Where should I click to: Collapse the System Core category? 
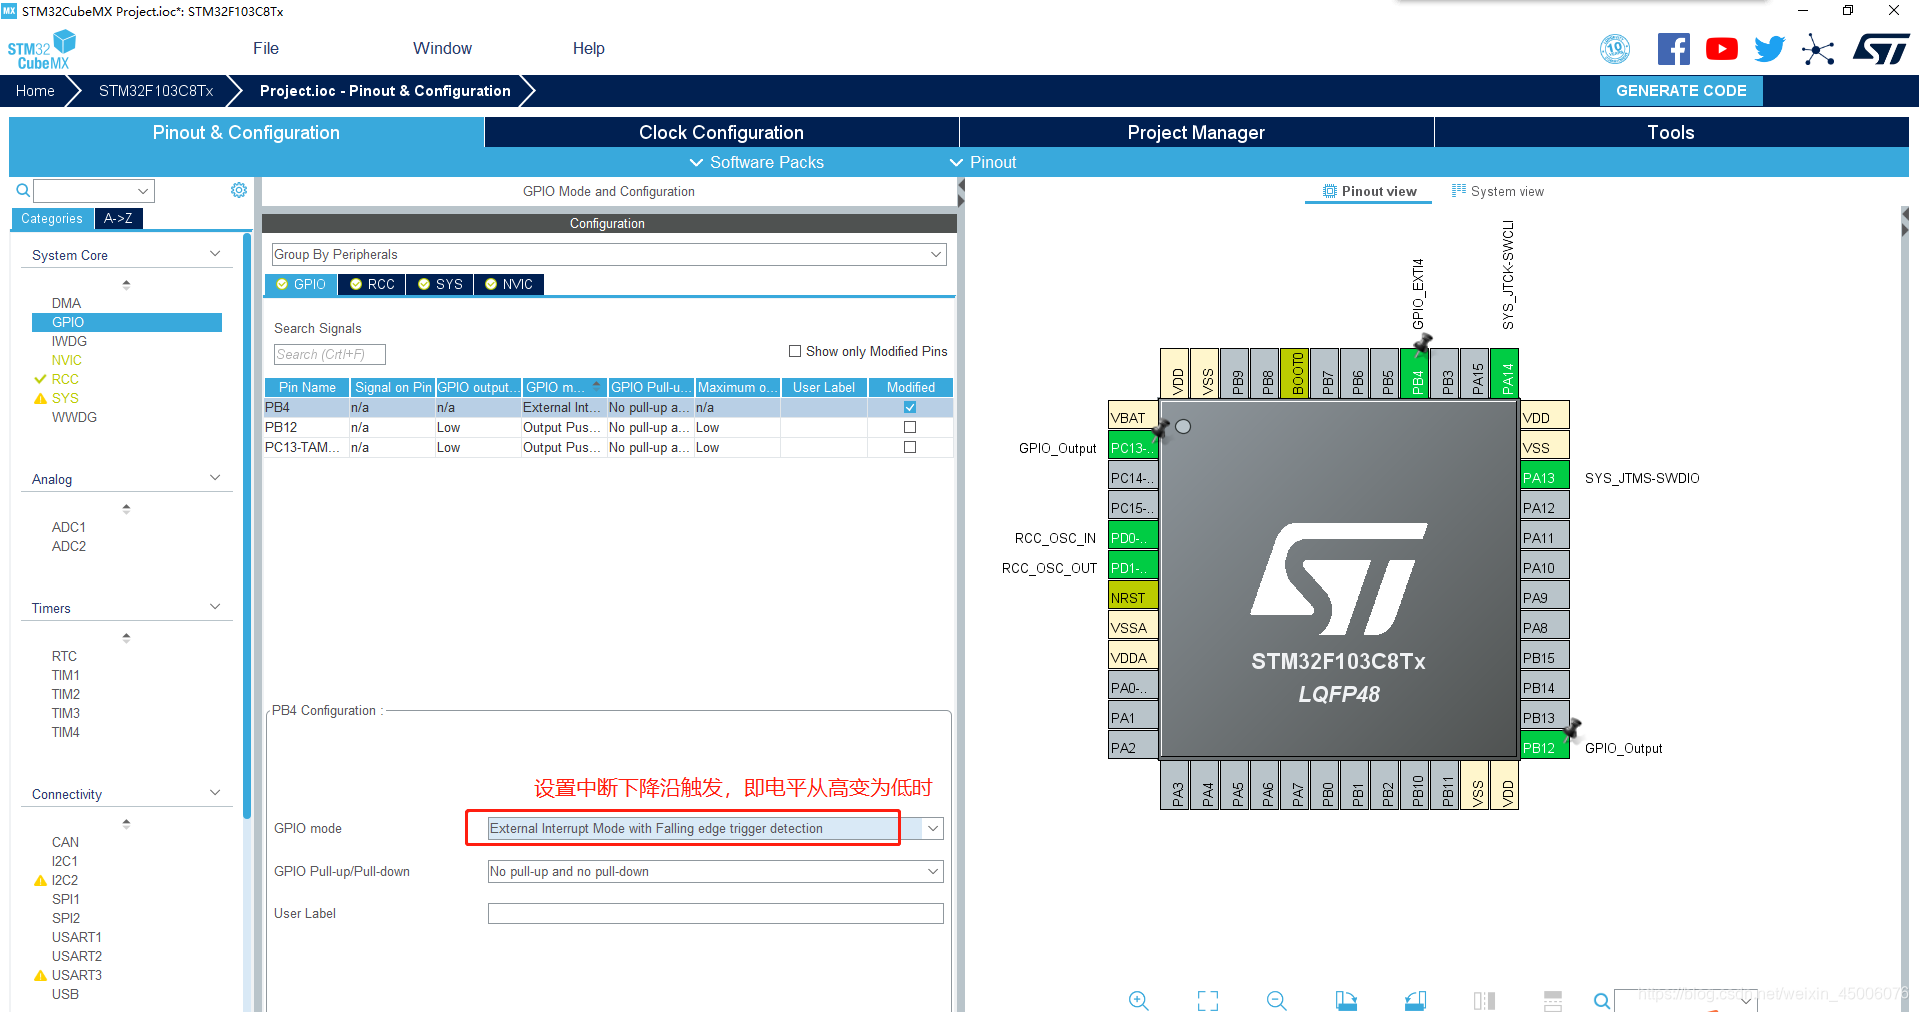tap(215, 254)
